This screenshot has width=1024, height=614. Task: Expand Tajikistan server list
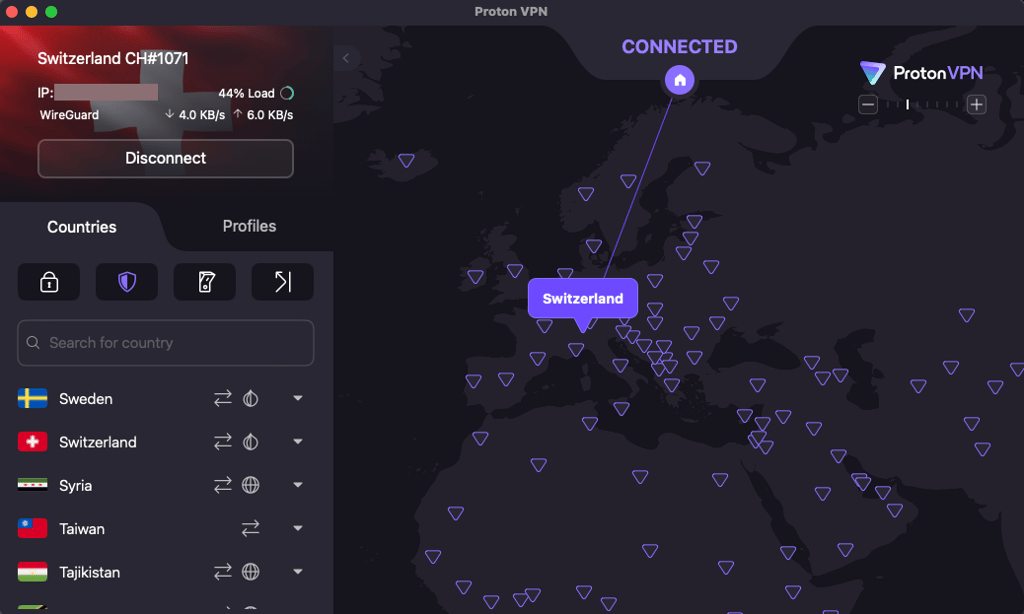[298, 572]
